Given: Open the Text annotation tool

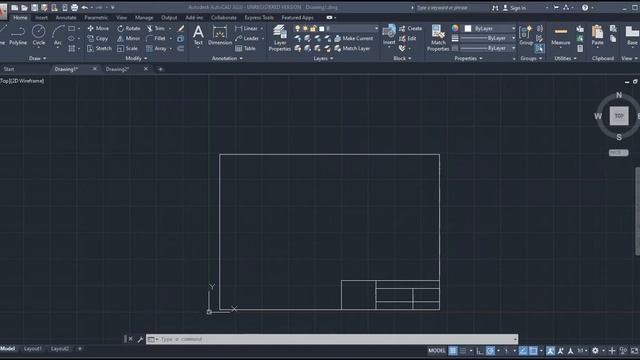Looking at the screenshot, I should pos(198,35).
